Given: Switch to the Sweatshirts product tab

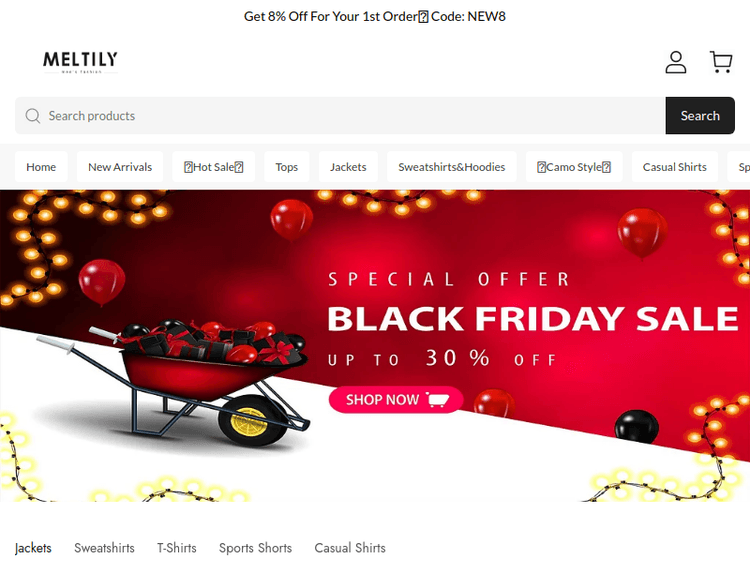Looking at the screenshot, I should tap(104, 548).
